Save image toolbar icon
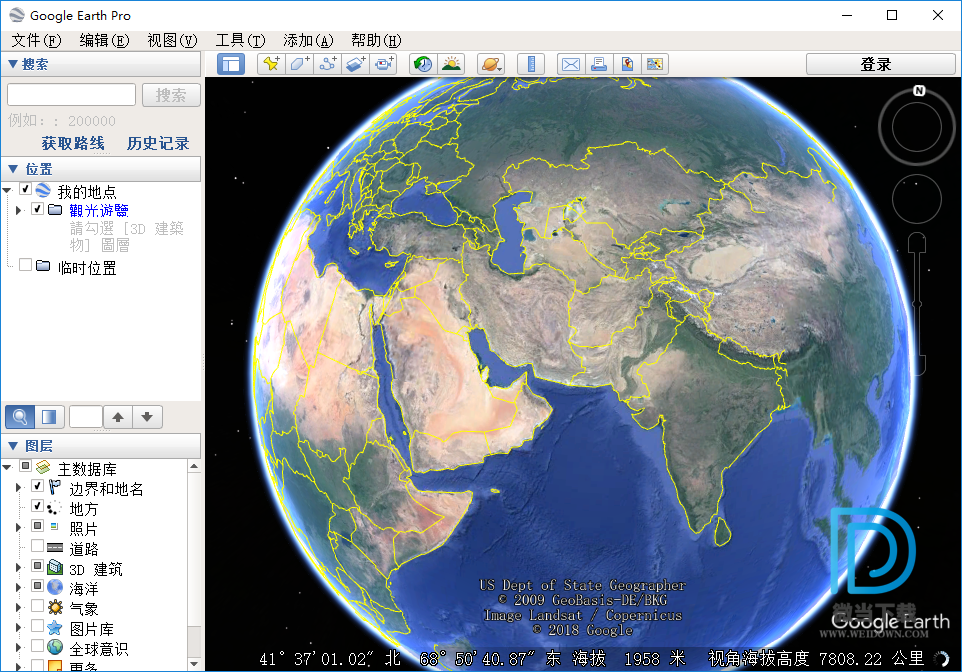Viewport: 962px width, 672px height. (627, 64)
